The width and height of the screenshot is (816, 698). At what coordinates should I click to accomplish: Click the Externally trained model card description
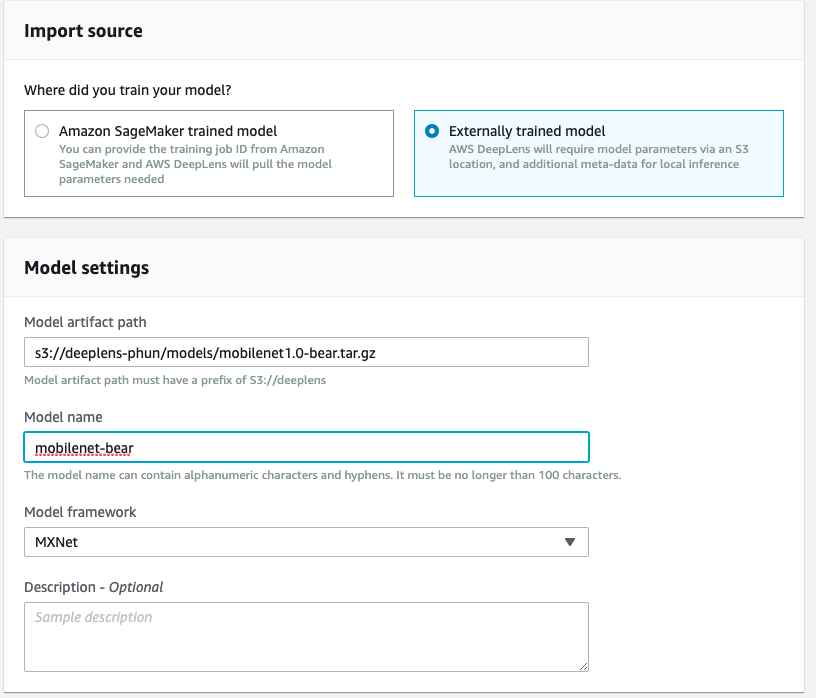[598, 157]
